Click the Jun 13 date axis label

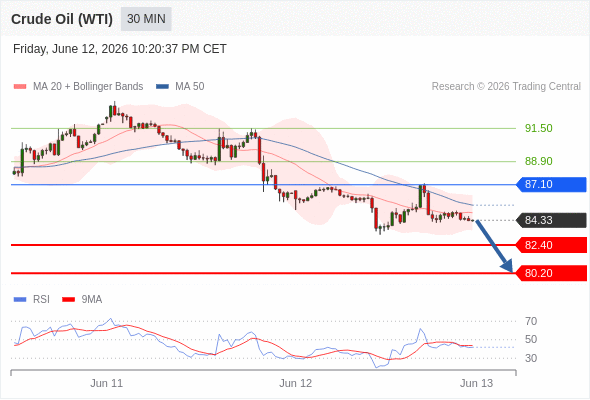476,383
